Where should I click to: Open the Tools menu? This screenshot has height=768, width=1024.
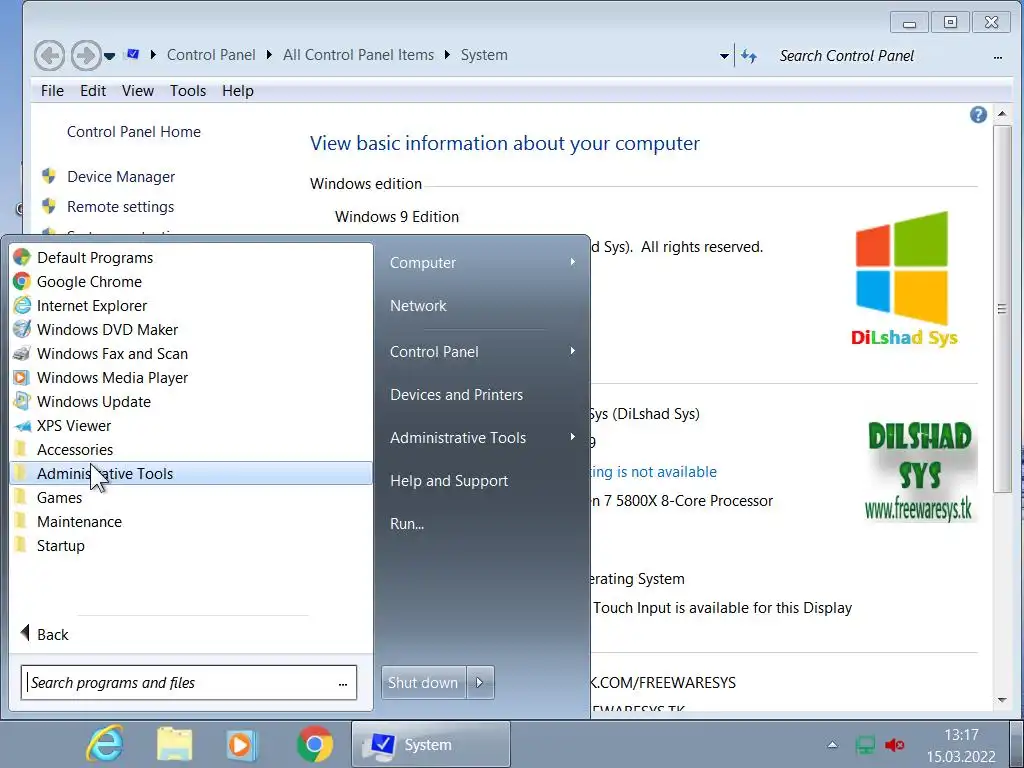click(188, 91)
